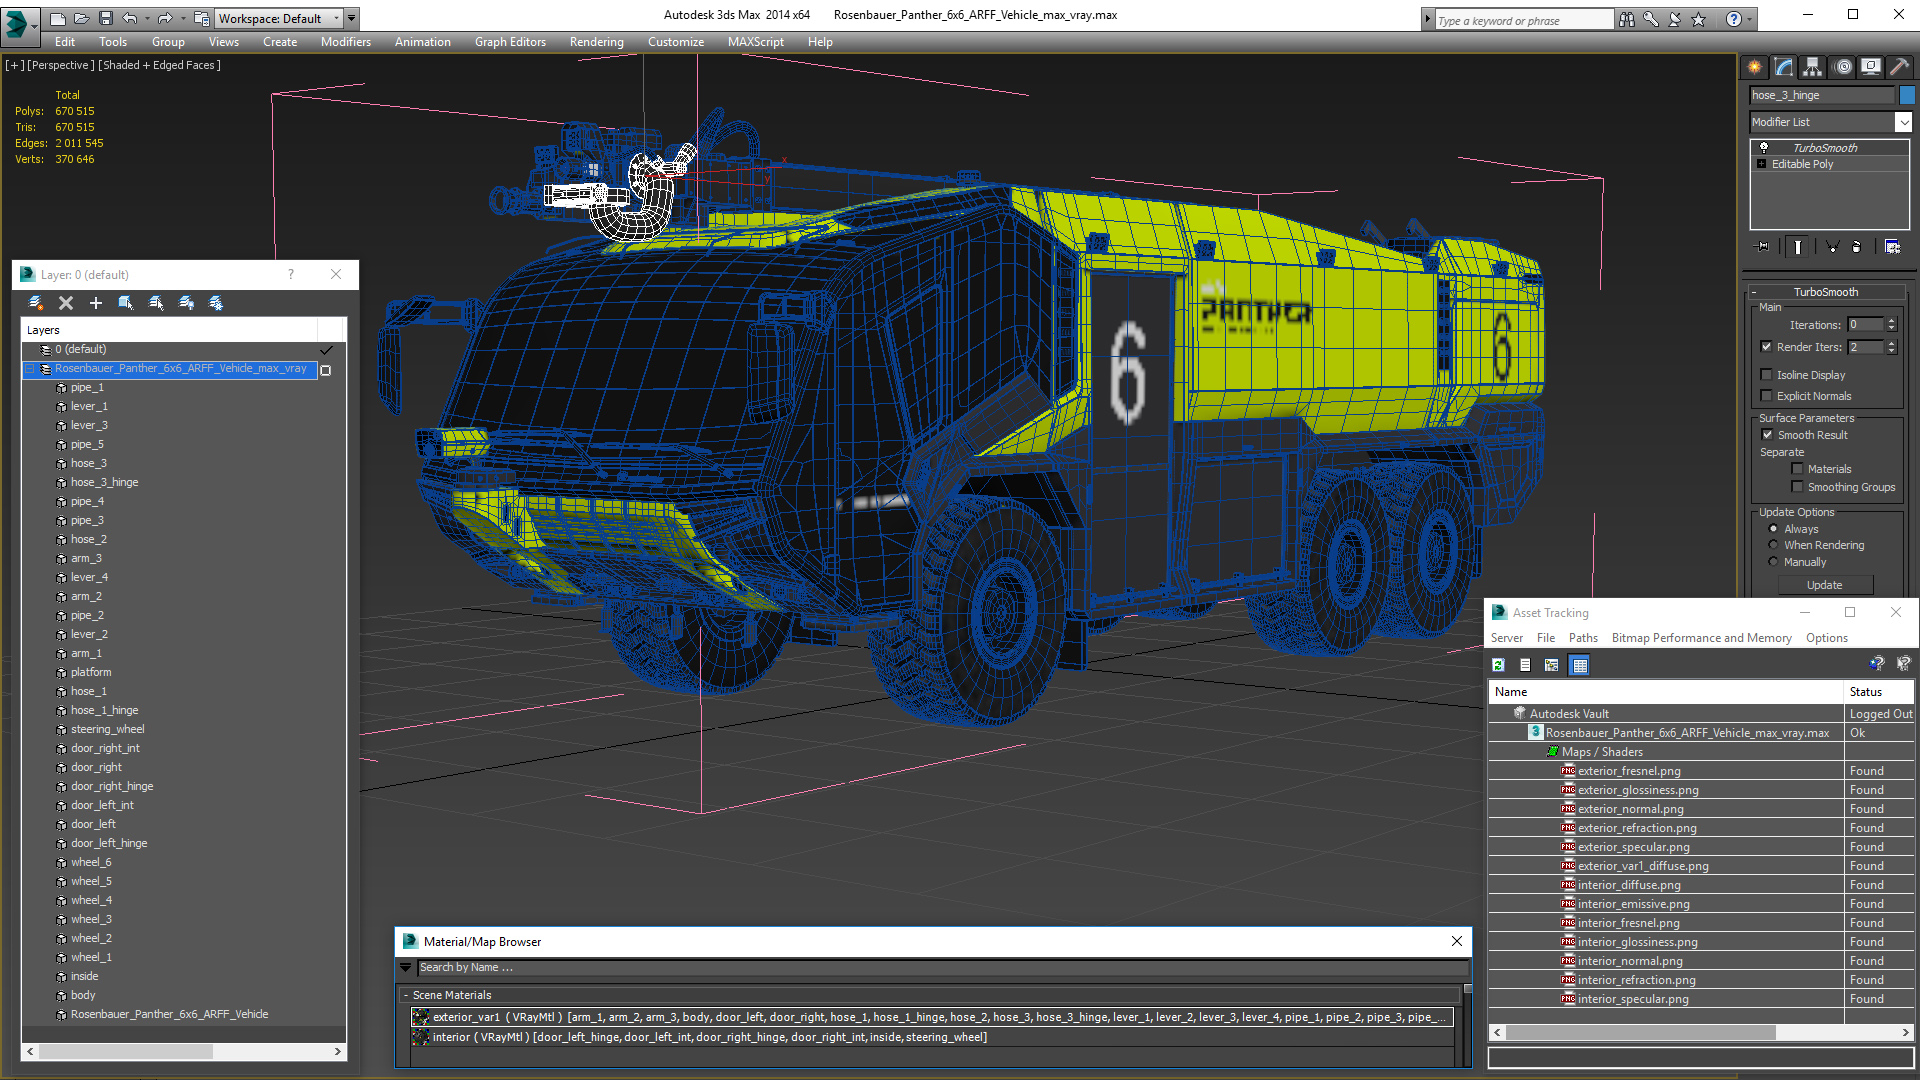Click the binoculars search icon in title bar
Screen dimensions: 1920x1080
1627,19
